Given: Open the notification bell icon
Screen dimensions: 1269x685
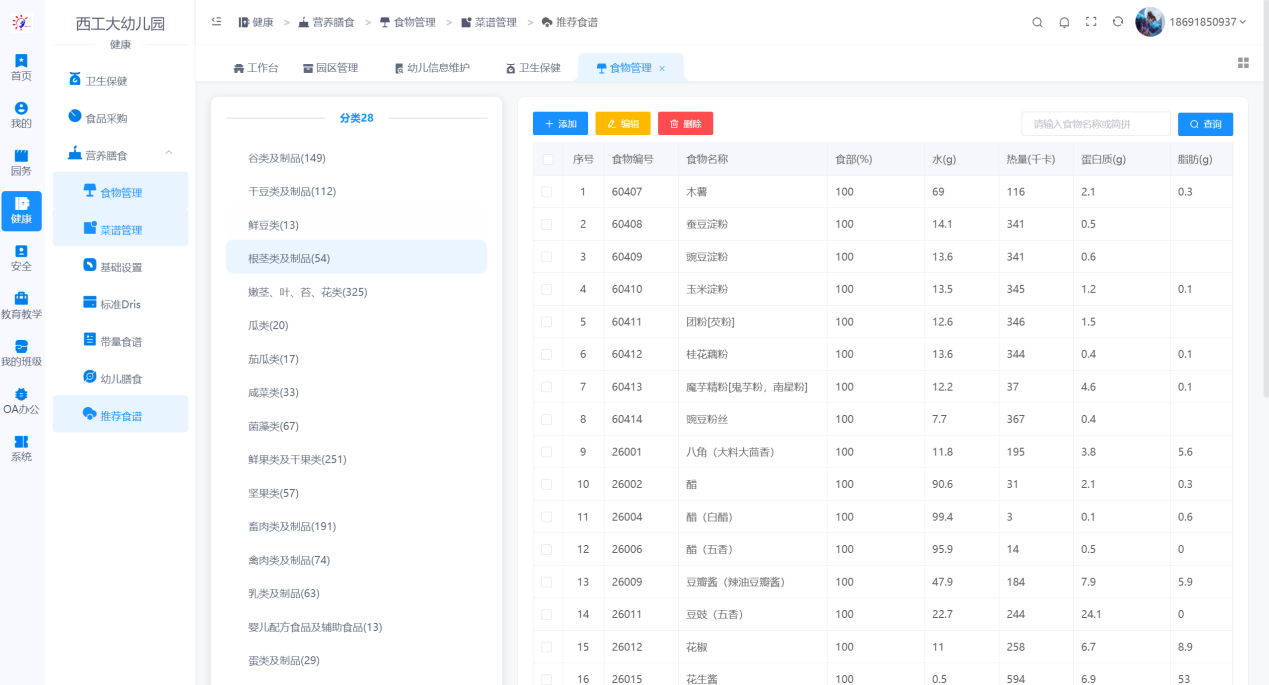Looking at the screenshot, I should click(x=1064, y=22).
